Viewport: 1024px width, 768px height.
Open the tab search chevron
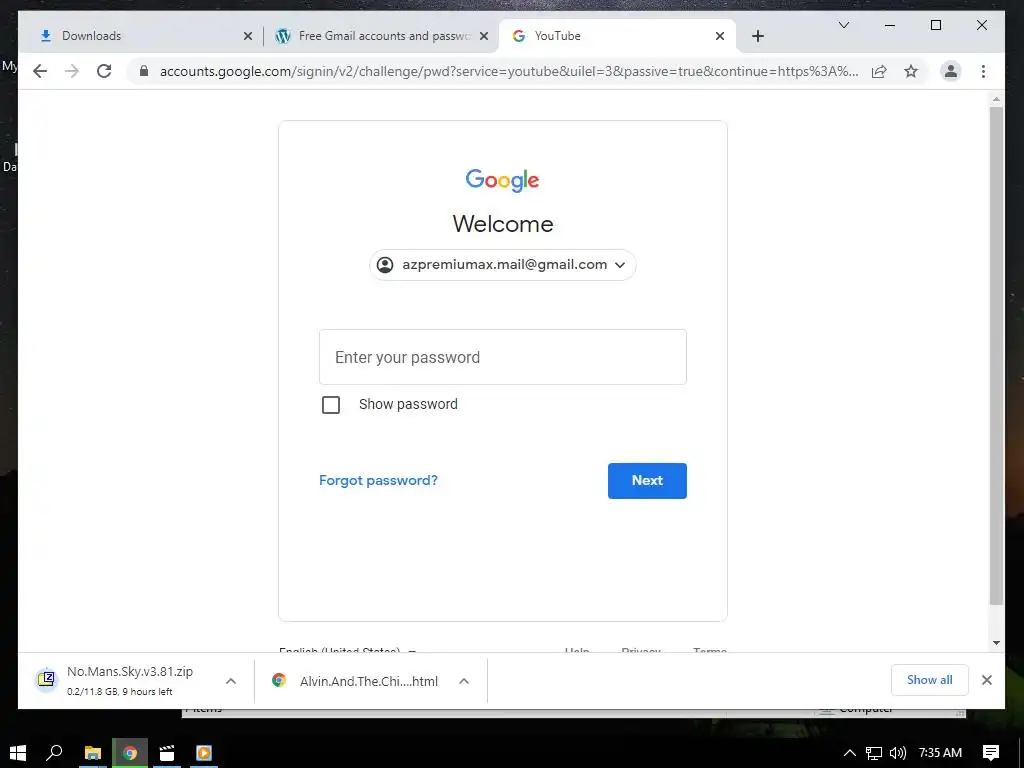point(844,25)
